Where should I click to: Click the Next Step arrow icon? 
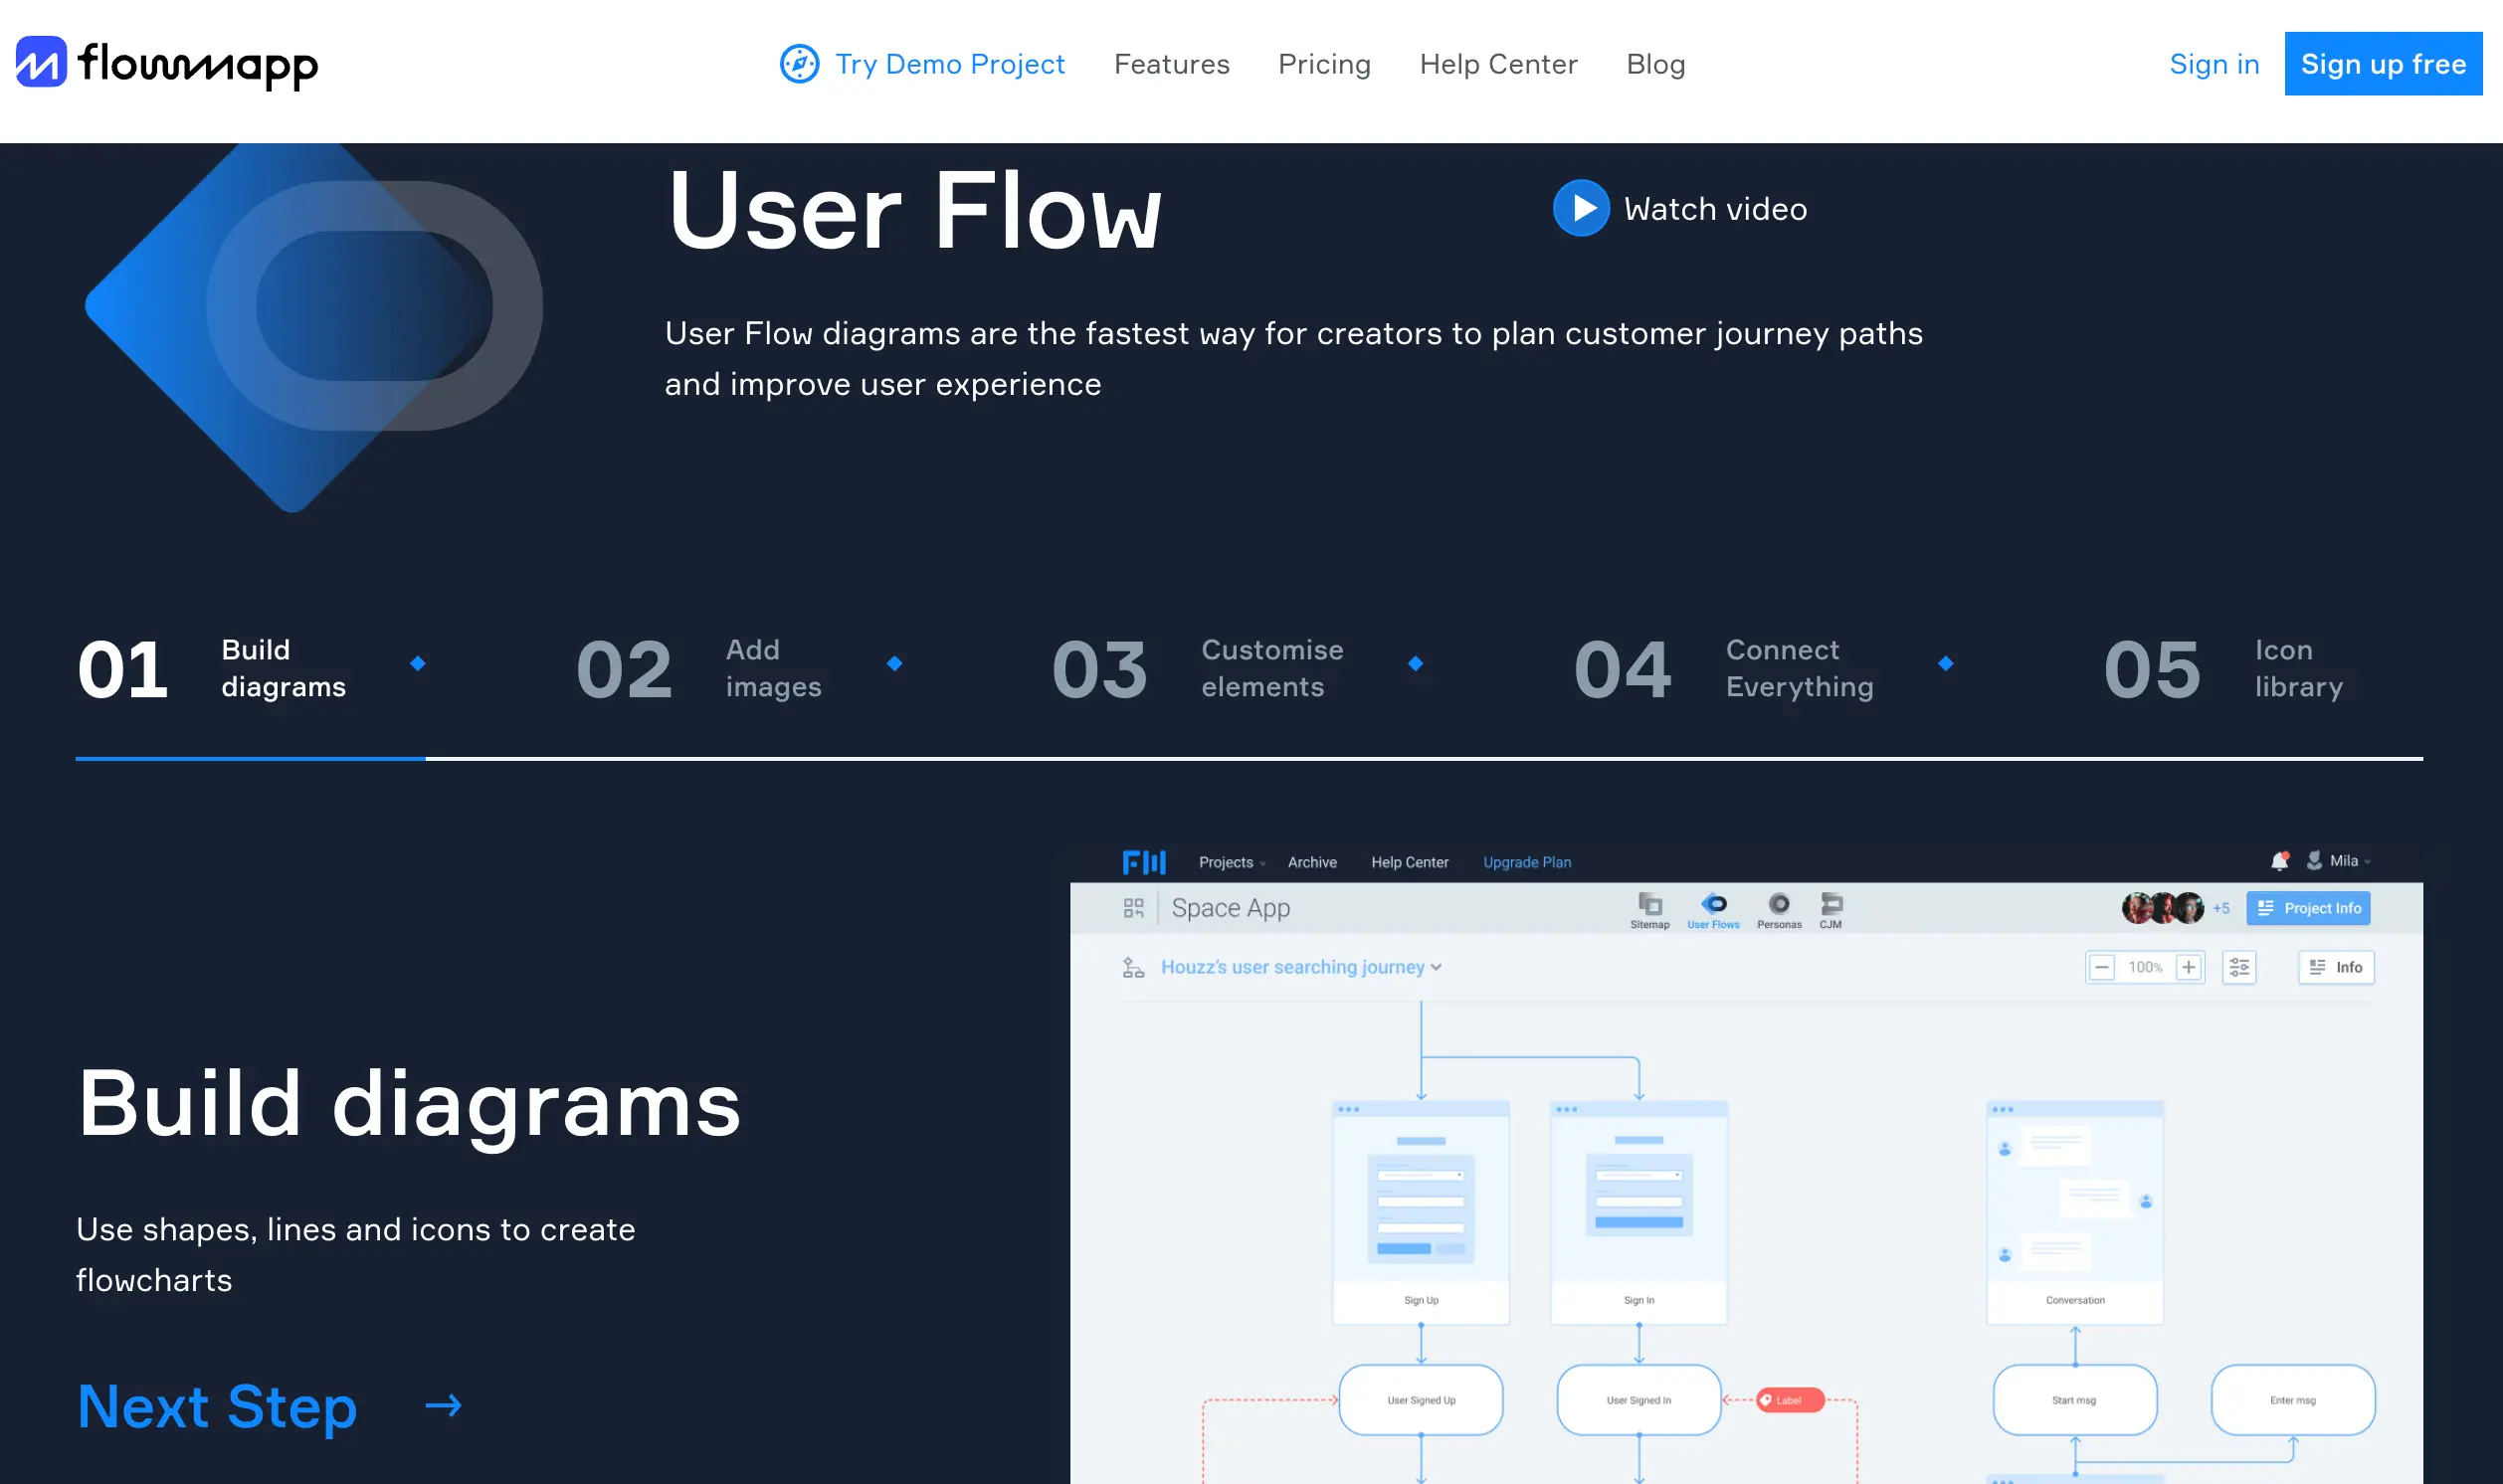click(443, 1406)
